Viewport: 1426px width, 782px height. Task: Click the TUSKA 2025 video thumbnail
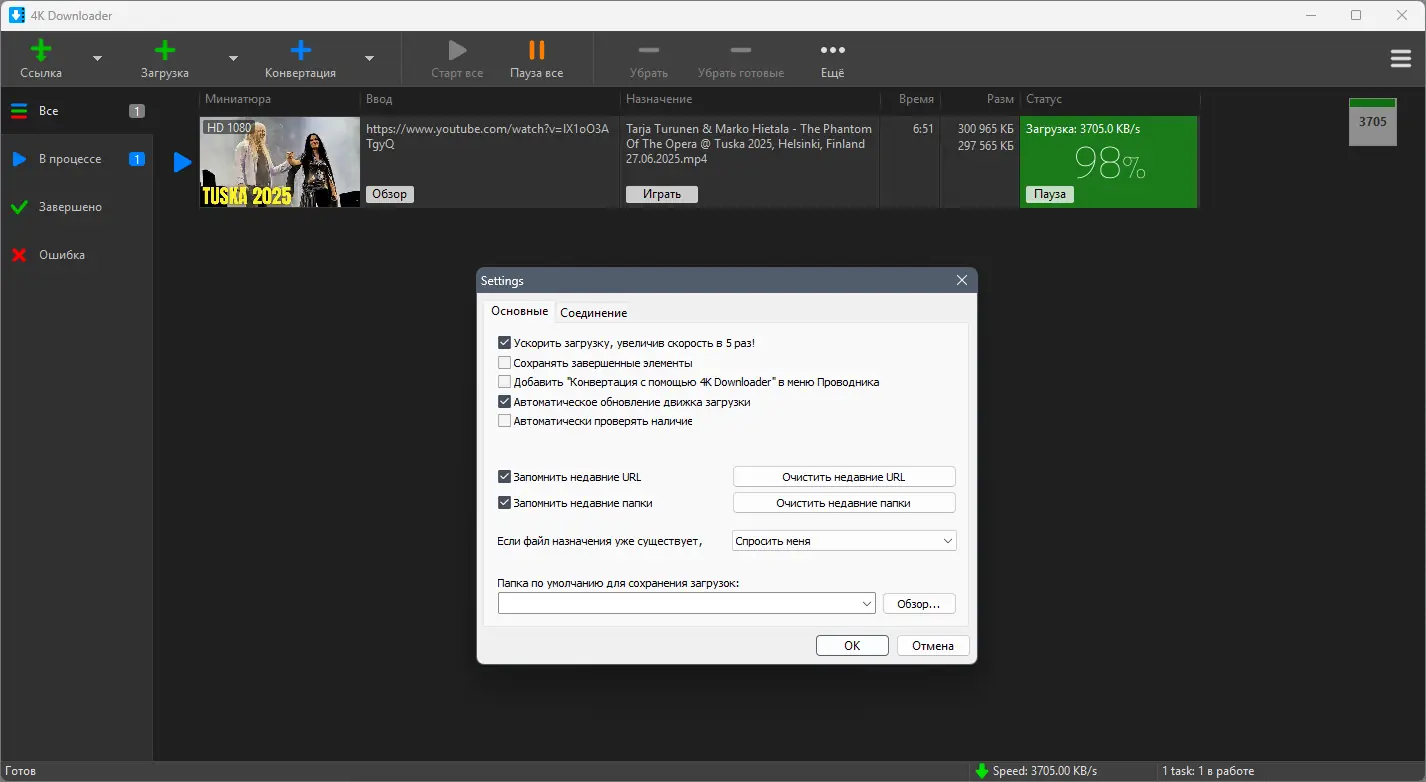pyautogui.click(x=280, y=162)
